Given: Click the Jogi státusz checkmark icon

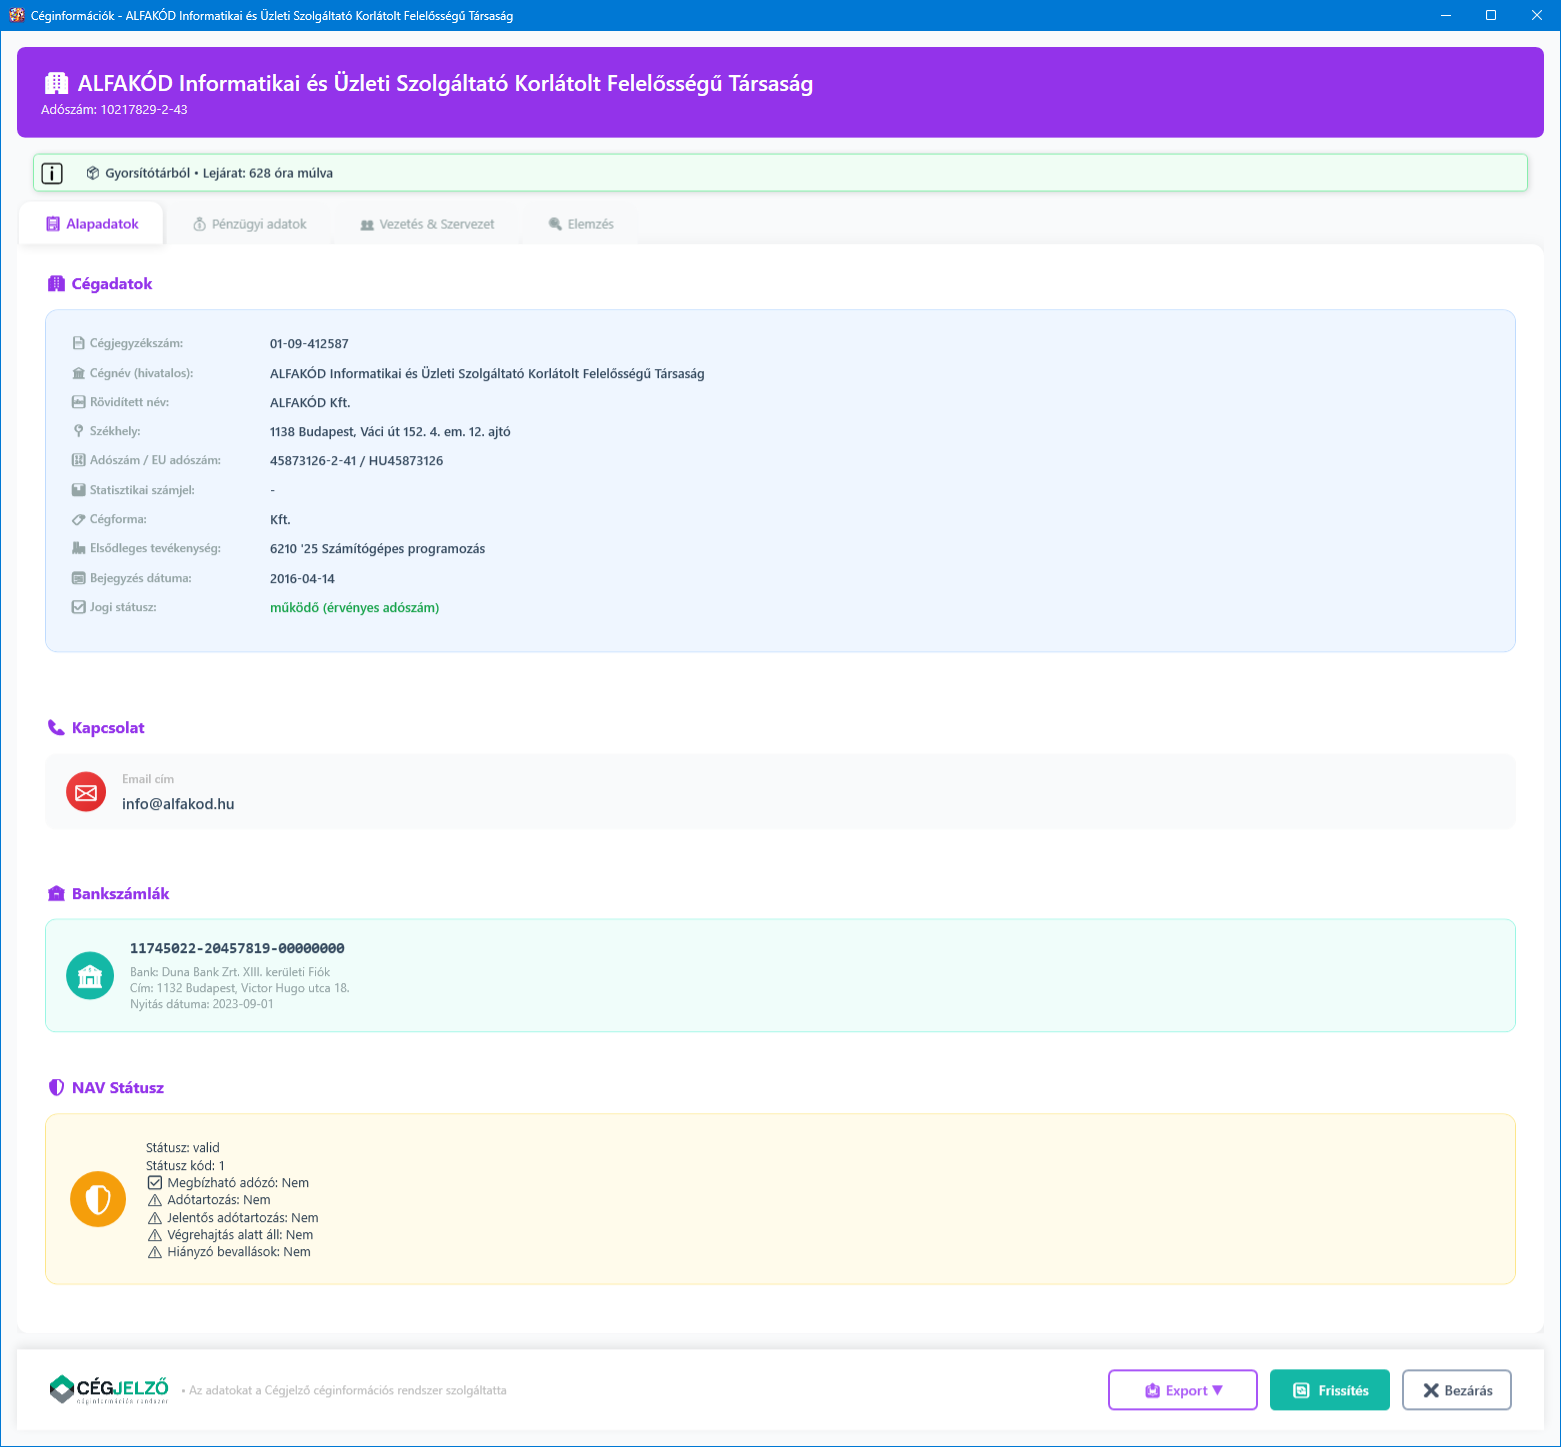Looking at the screenshot, I should coord(78,607).
